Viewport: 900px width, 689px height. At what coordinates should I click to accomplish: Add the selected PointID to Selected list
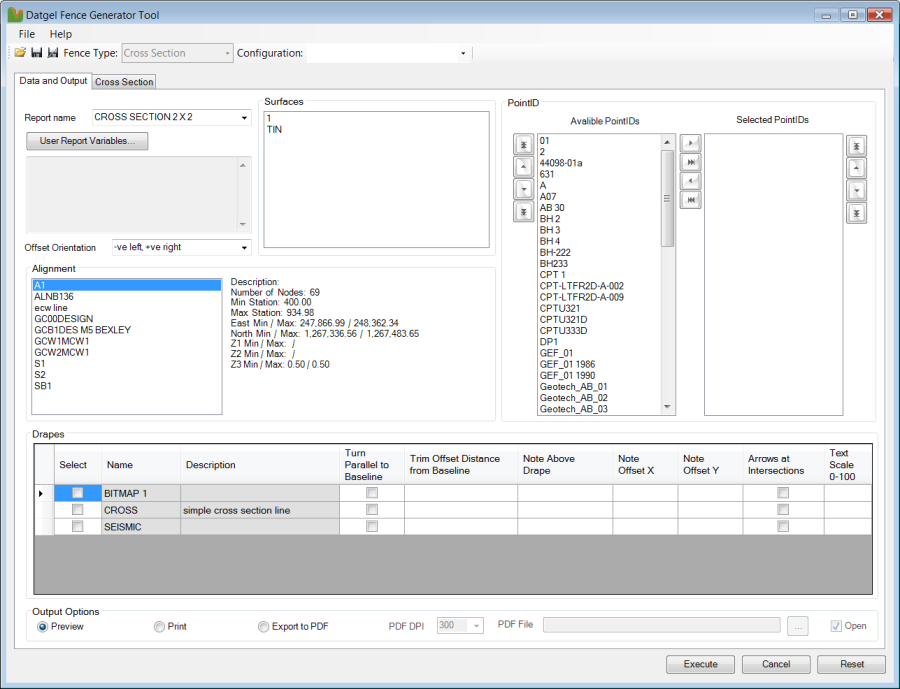(x=690, y=144)
